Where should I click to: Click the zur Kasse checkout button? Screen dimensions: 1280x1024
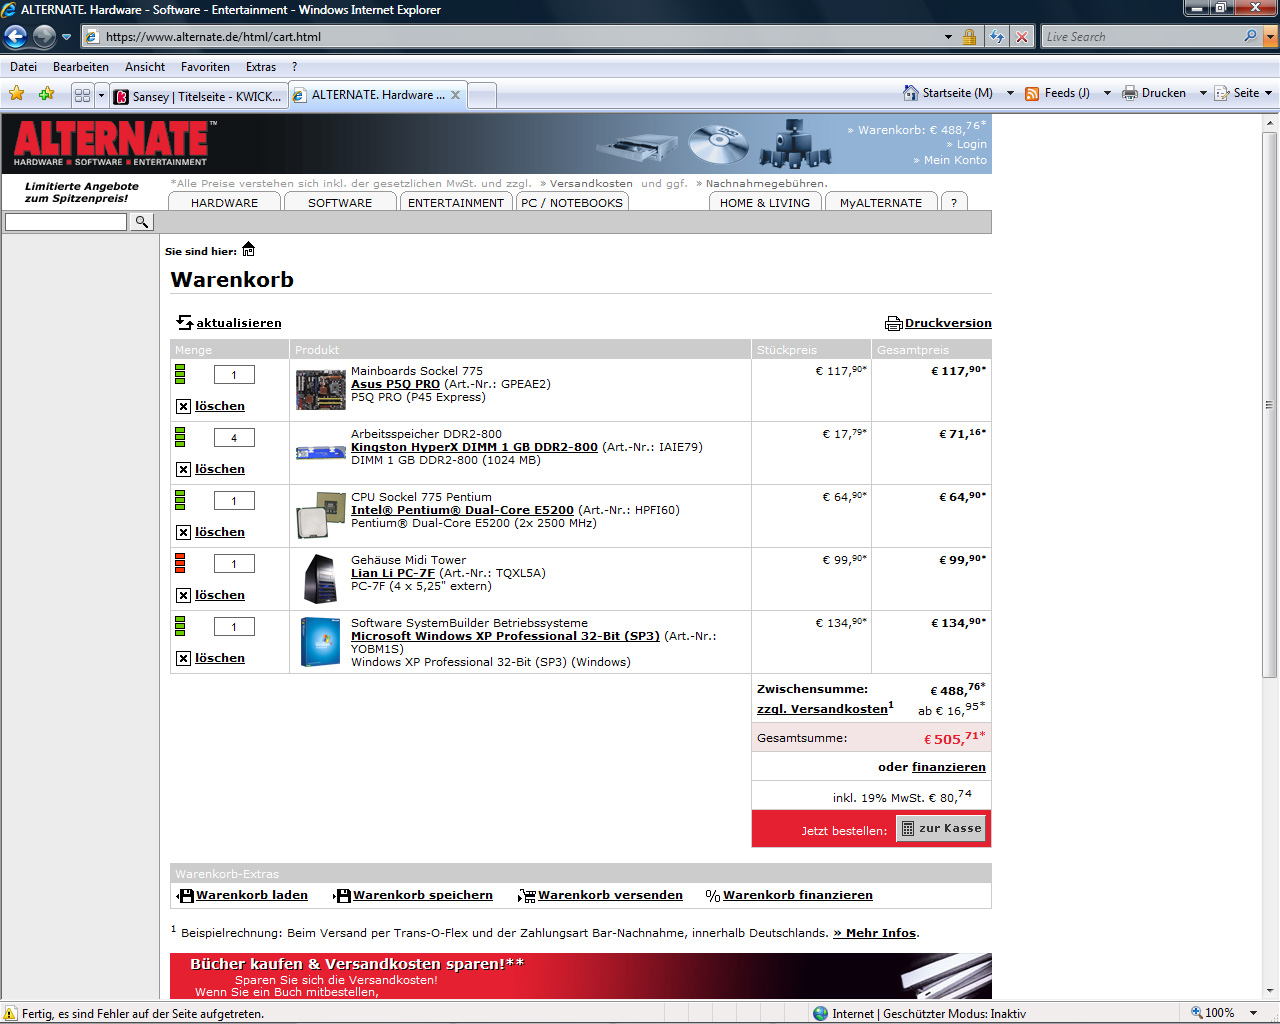[x=941, y=828]
